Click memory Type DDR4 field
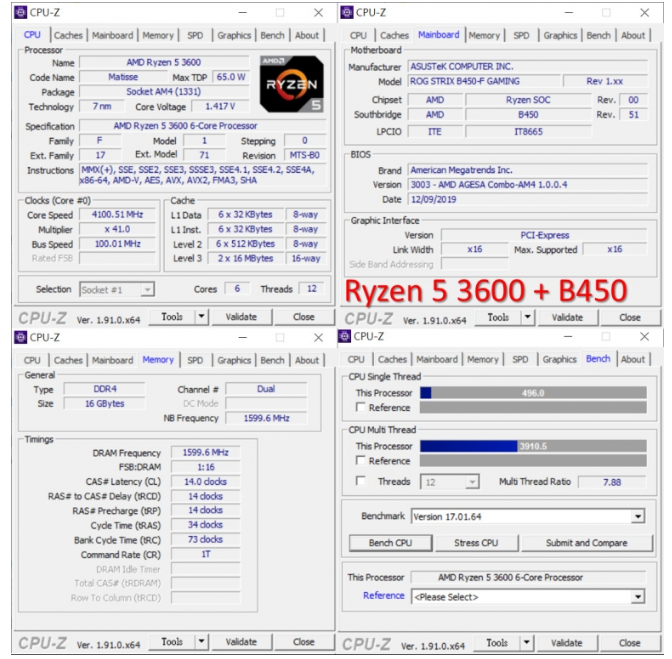Viewport: 672px width, 659px height. [105, 389]
